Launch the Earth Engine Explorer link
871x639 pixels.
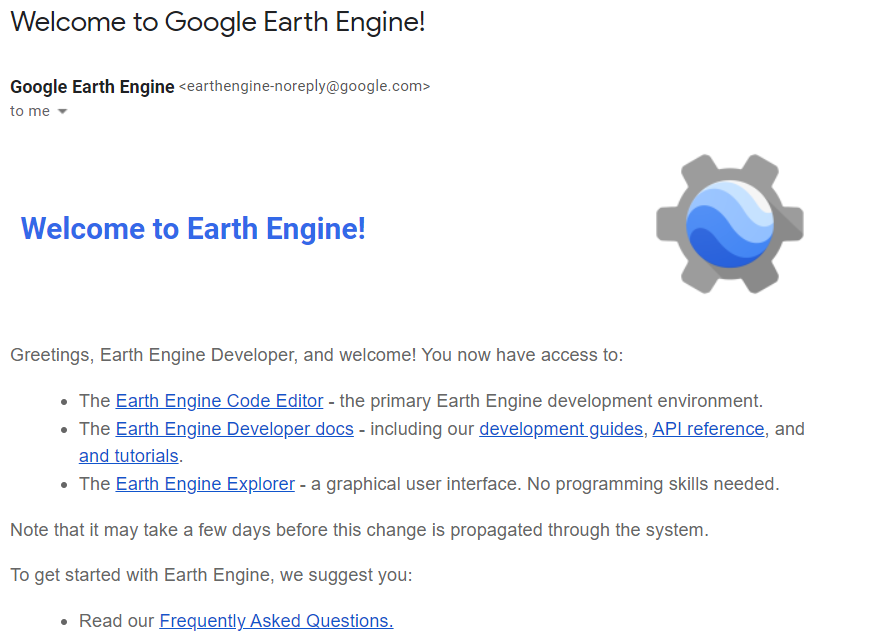[x=205, y=484]
